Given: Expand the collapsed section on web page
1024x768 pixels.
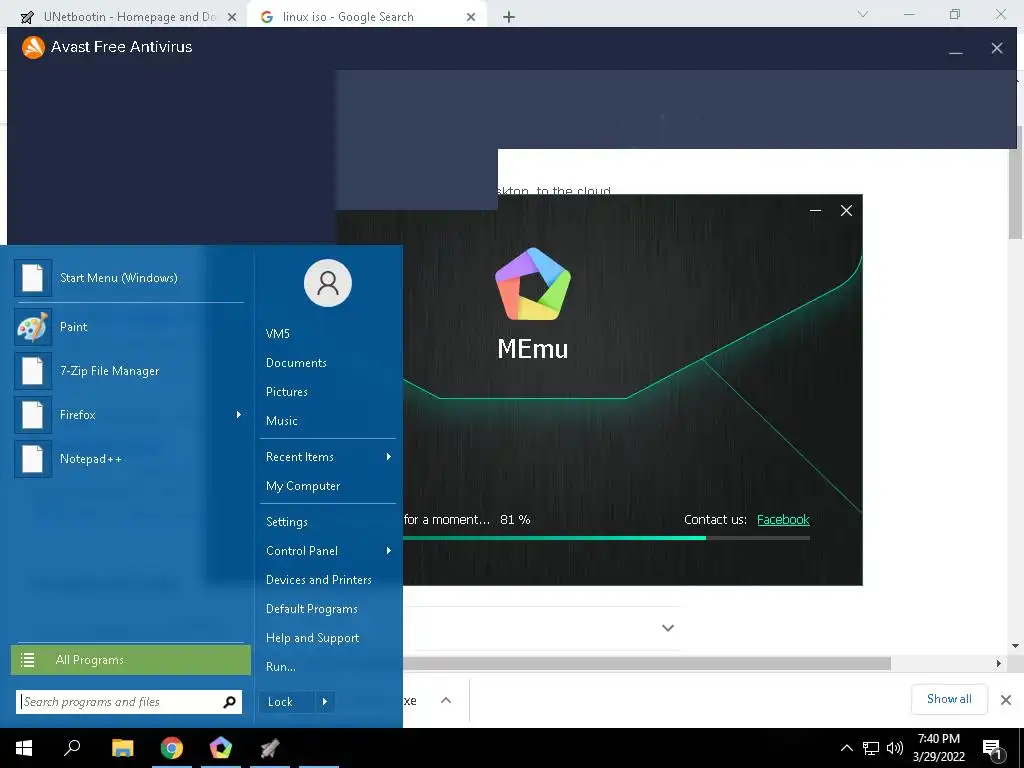Looking at the screenshot, I should 667,628.
